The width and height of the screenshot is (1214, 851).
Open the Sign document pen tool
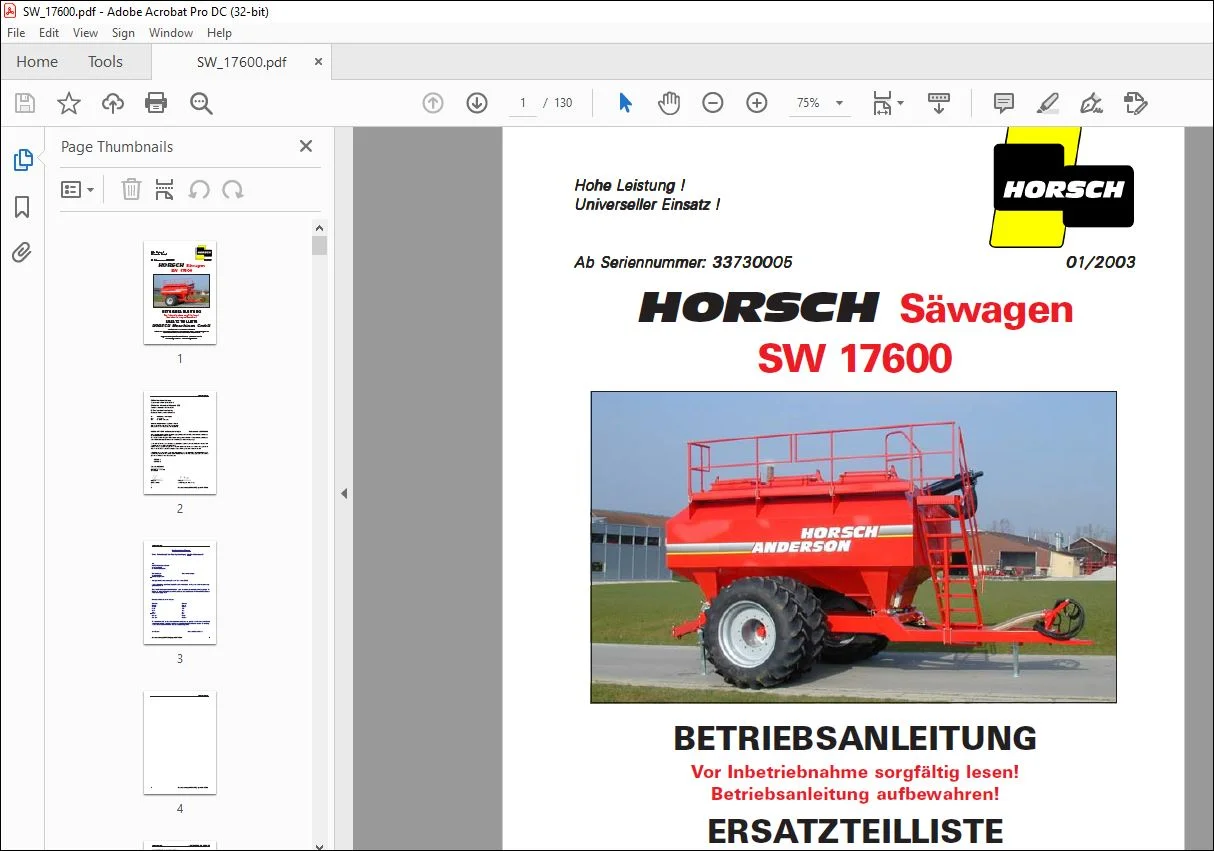(x=1092, y=103)
